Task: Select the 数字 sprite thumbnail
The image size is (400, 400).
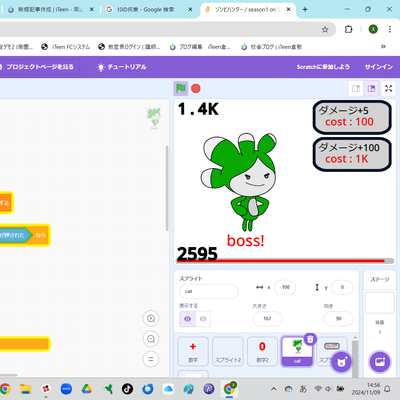Action: (193, 351)
